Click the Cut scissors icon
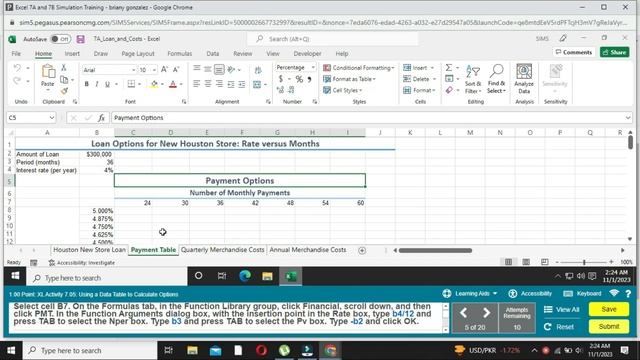Screen dimensions: 640x360 (64, 68)
